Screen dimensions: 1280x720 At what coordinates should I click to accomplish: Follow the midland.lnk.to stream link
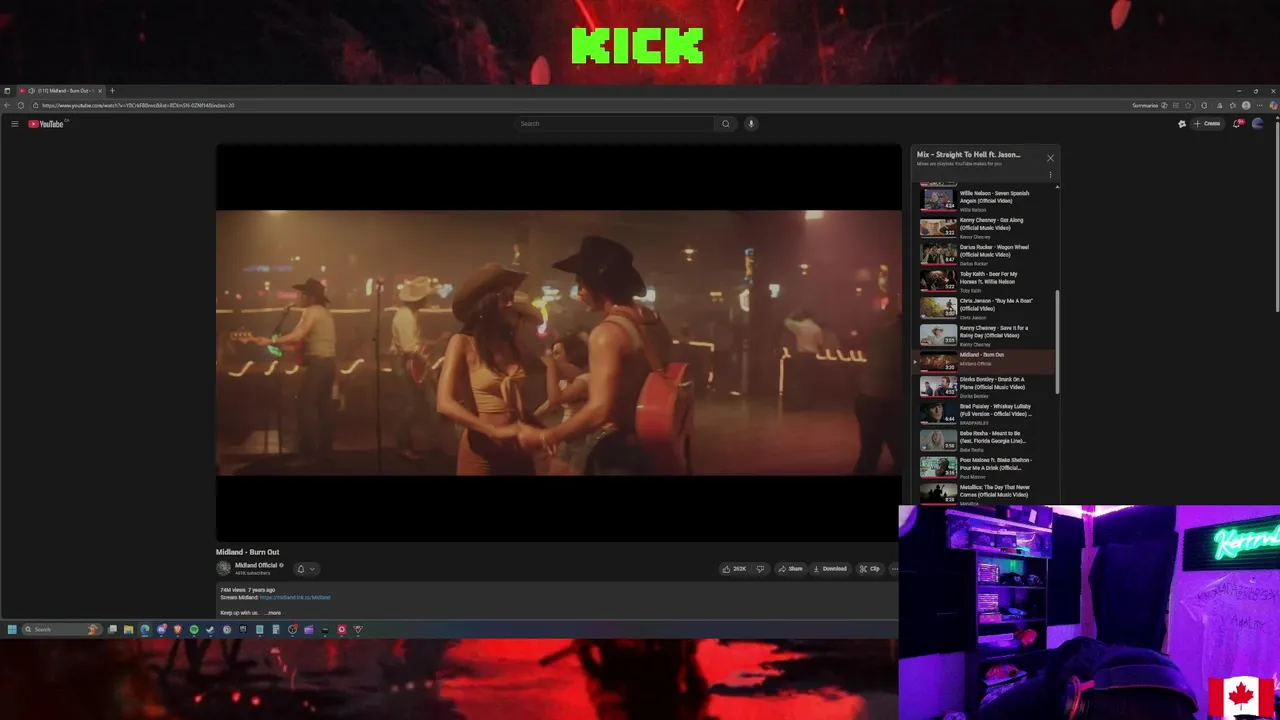(x=295, y=597)
